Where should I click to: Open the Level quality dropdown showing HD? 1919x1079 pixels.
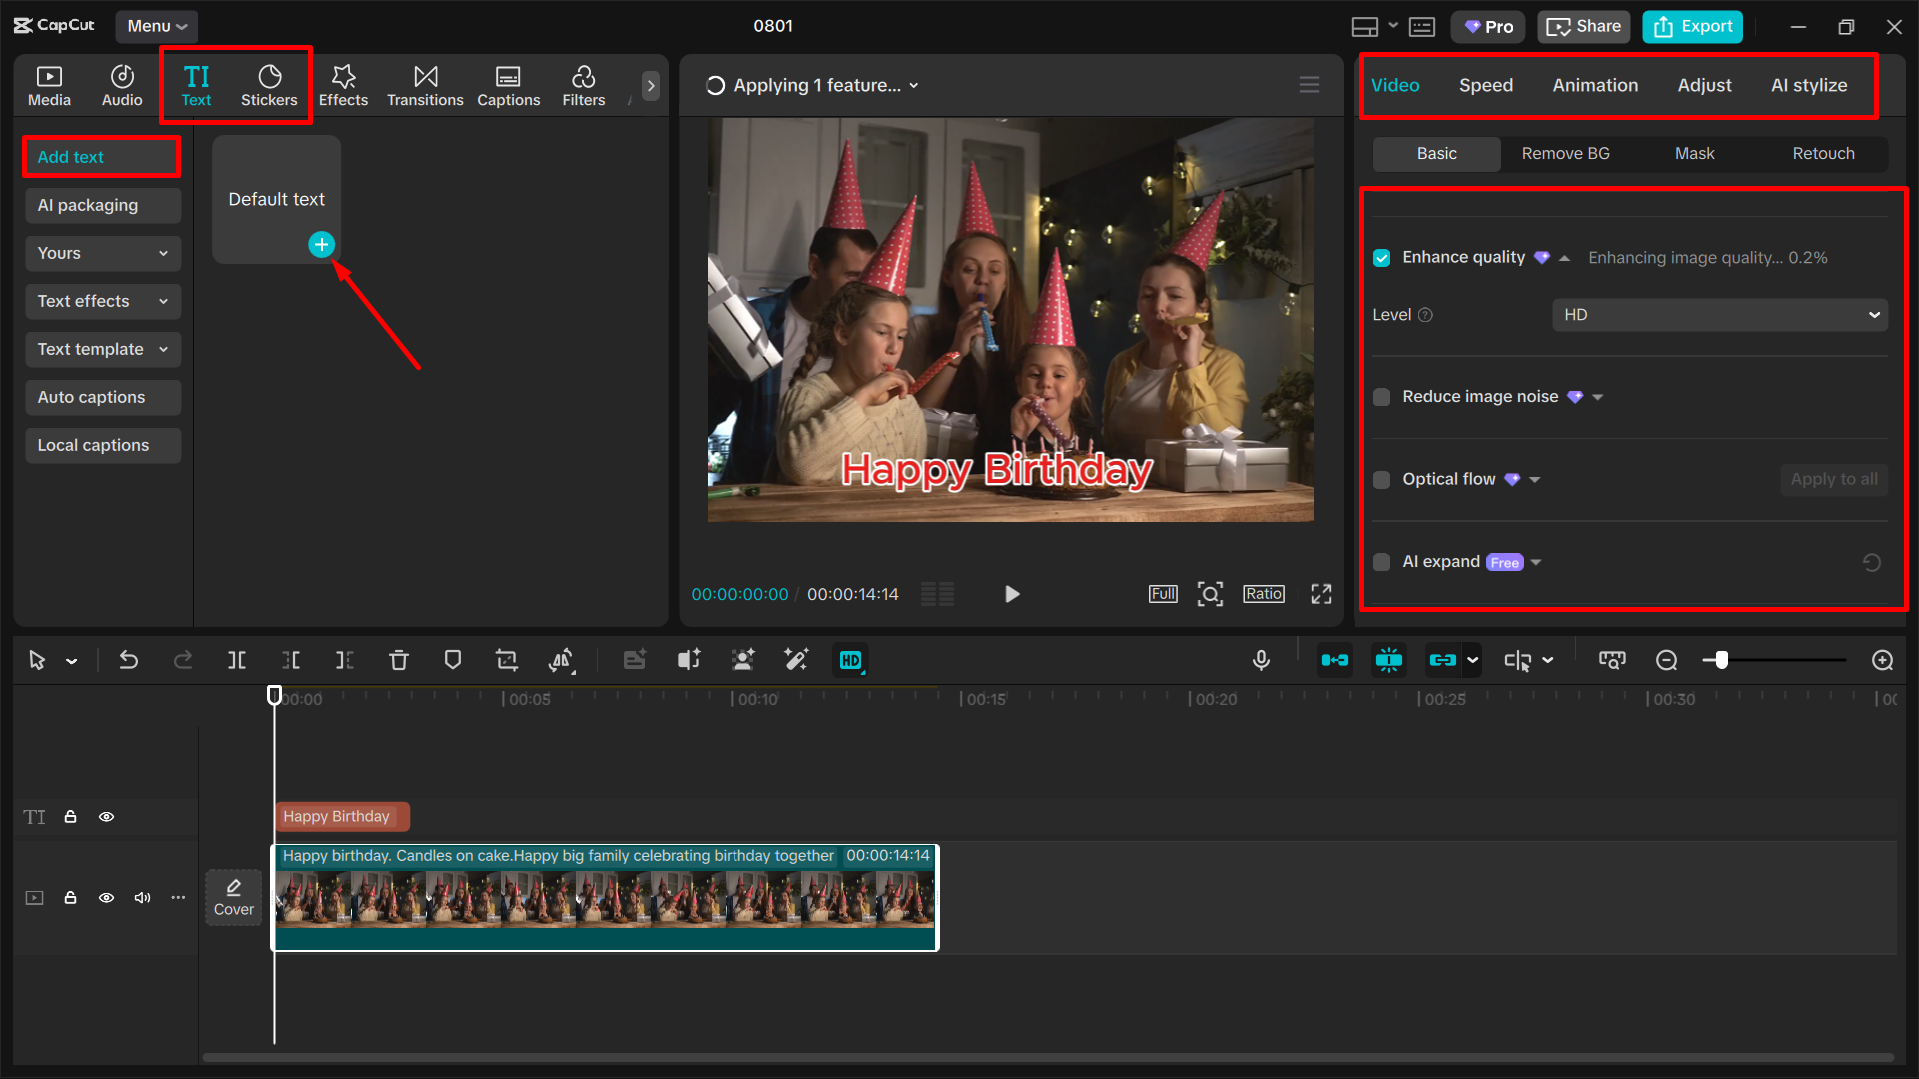tap(1718, 314)
